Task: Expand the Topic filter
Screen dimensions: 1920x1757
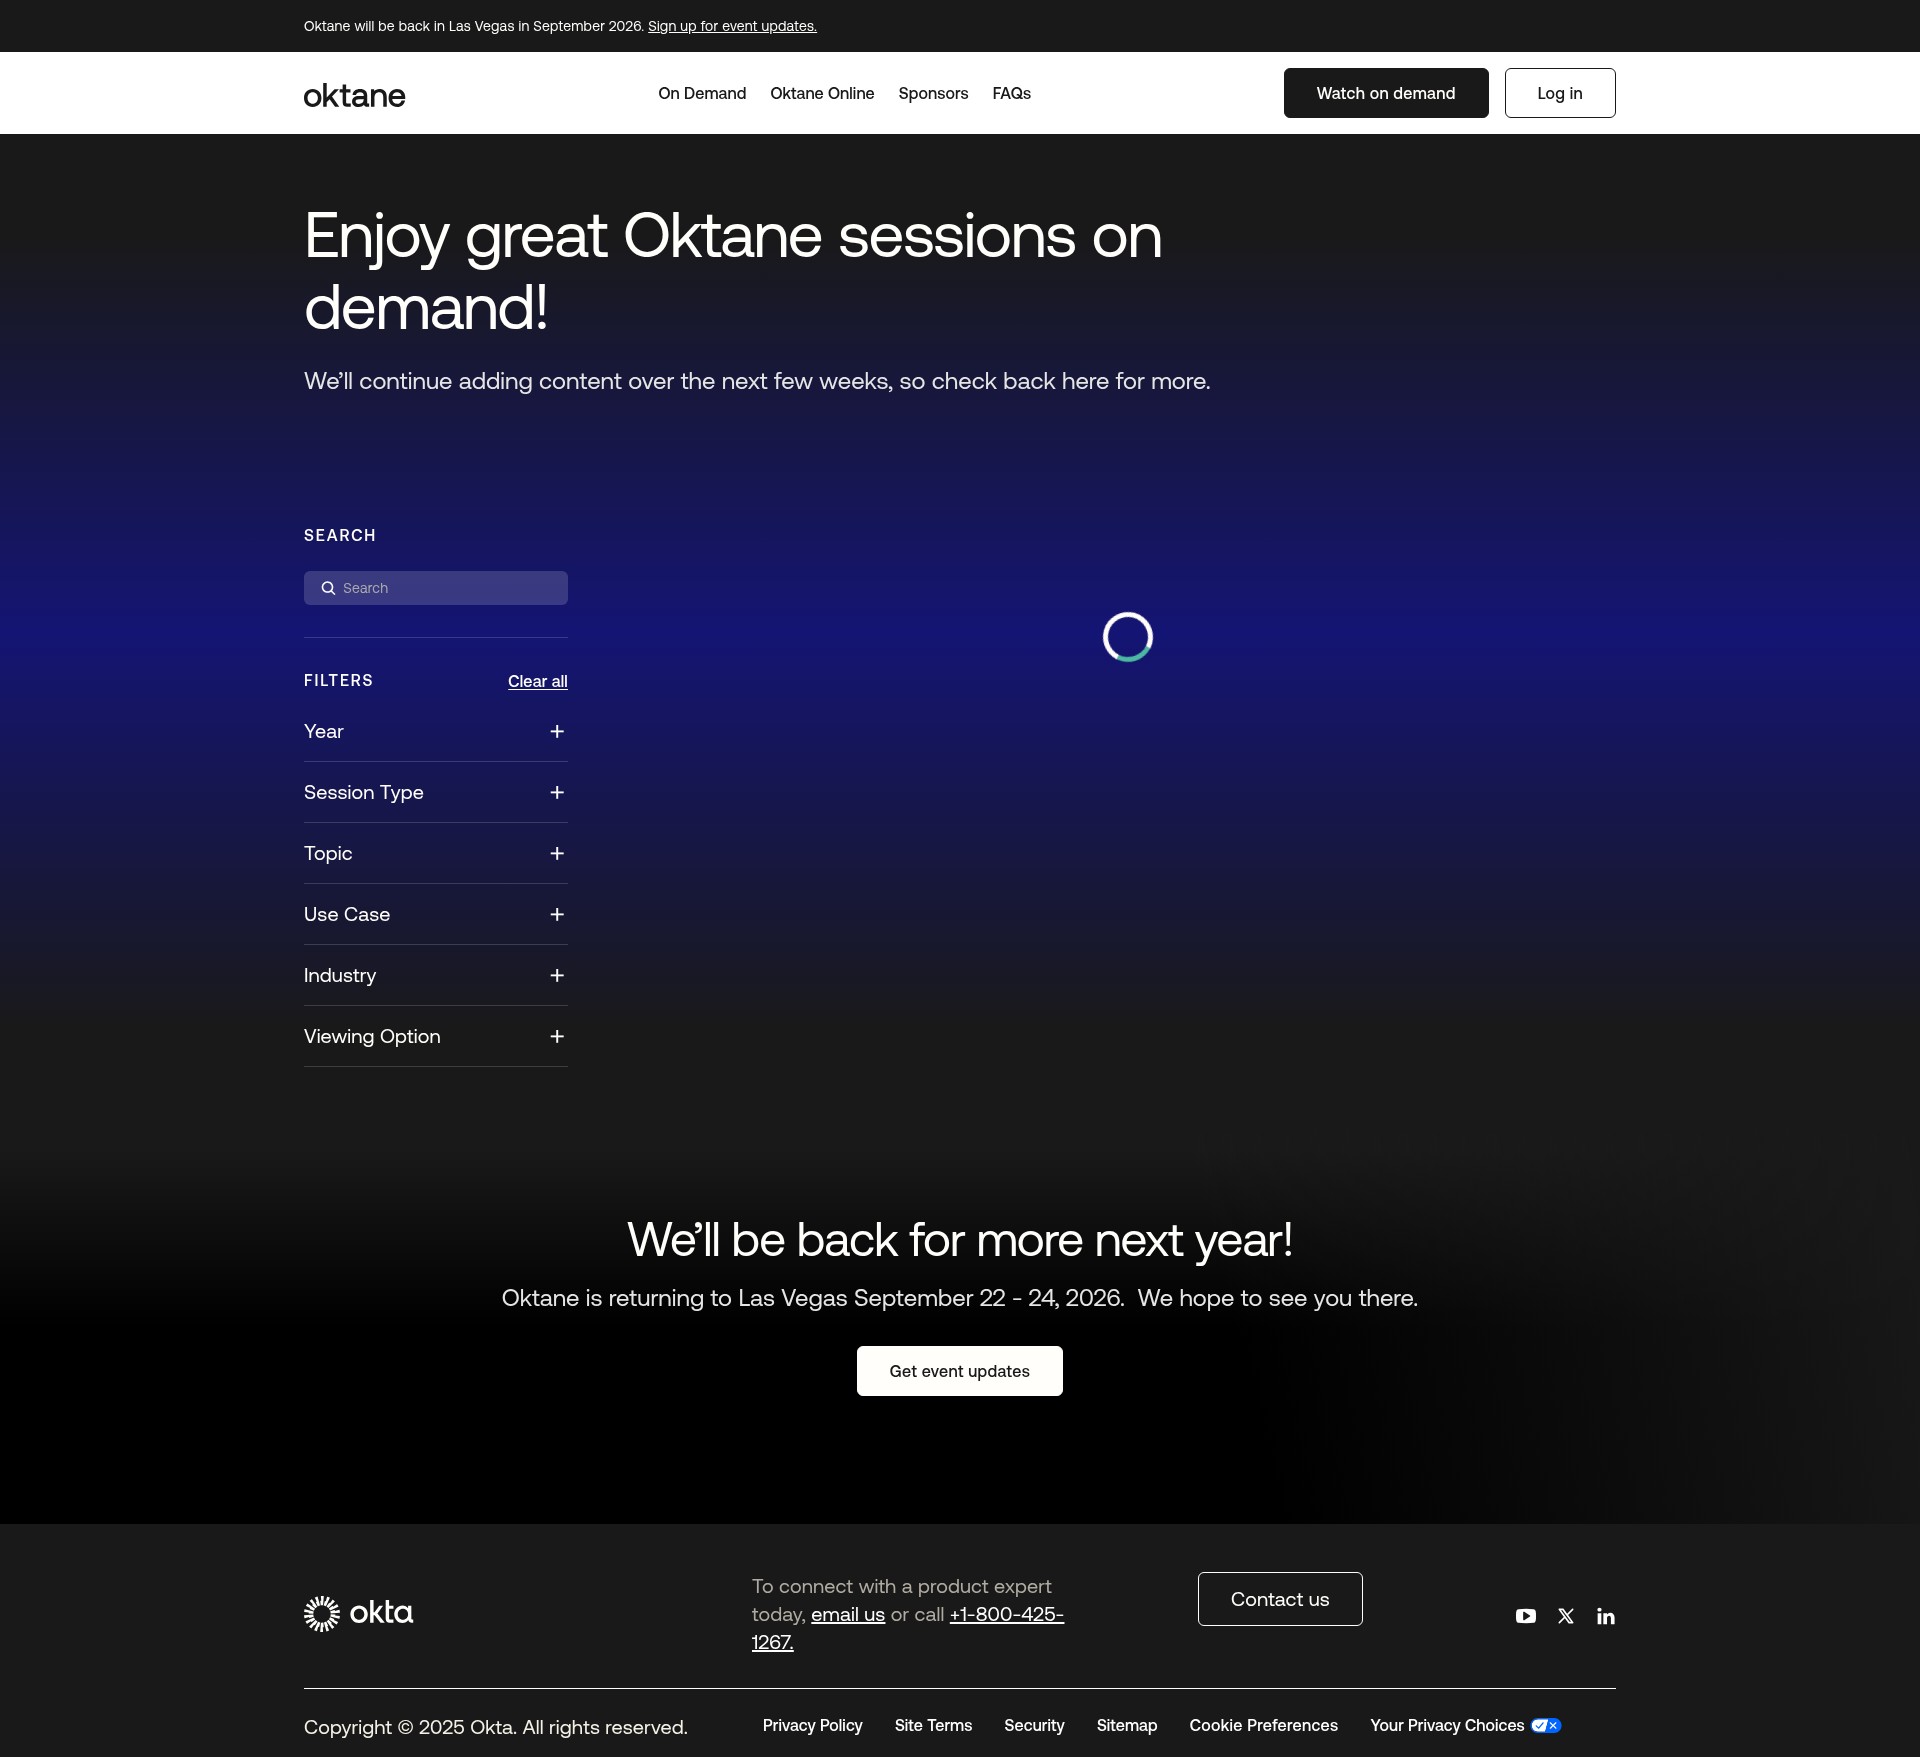Action: pos(436,854)
